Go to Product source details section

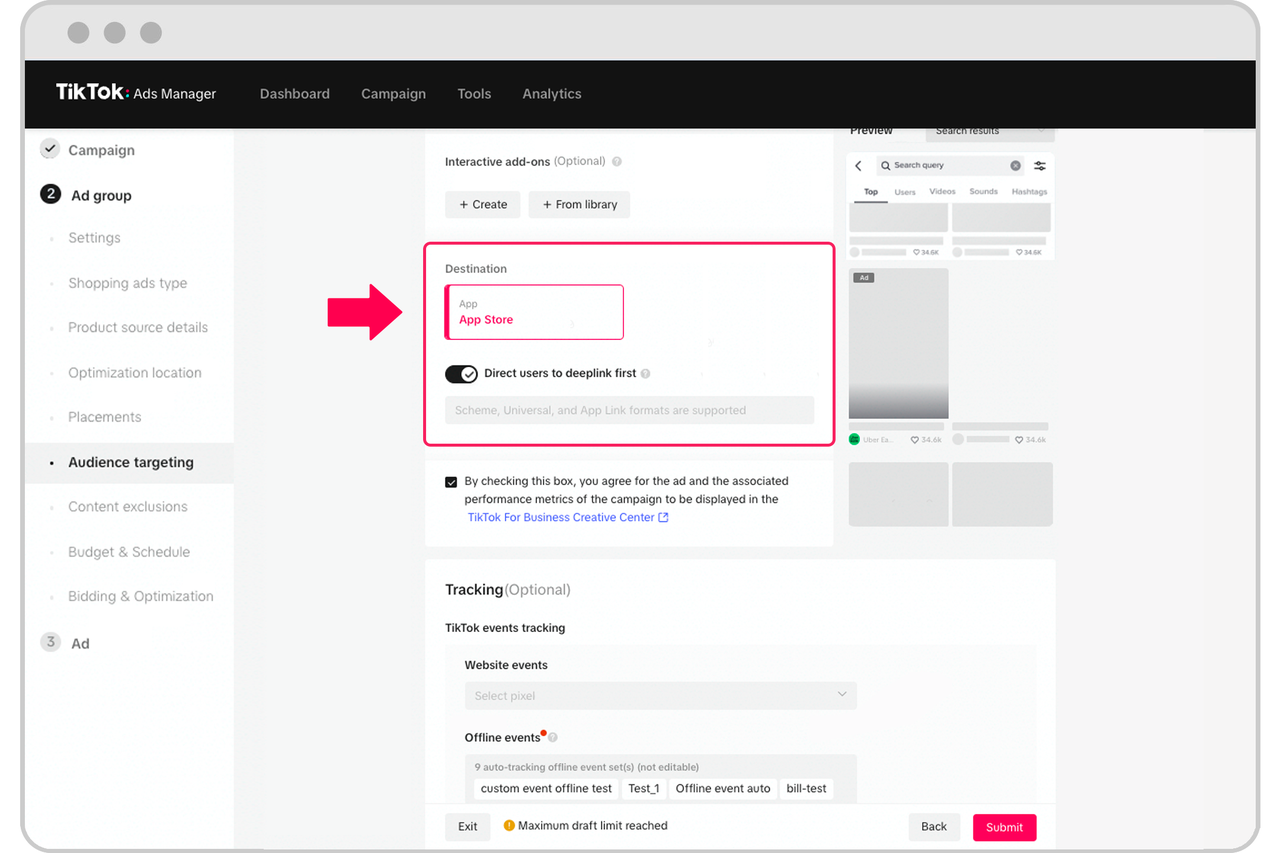click(138, 327)
